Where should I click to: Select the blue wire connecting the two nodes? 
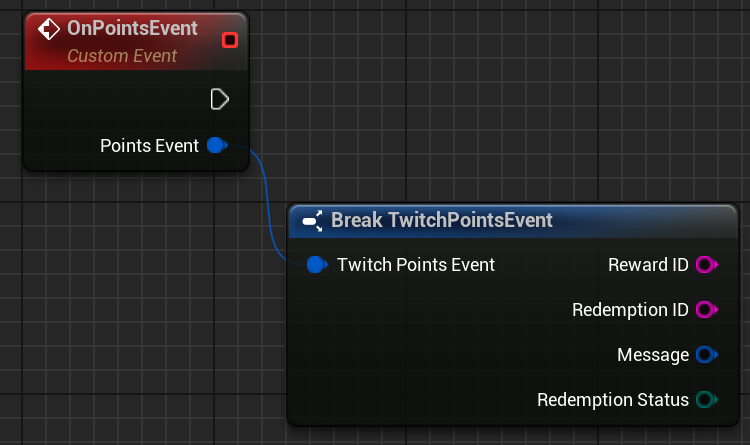click(268, 200)
